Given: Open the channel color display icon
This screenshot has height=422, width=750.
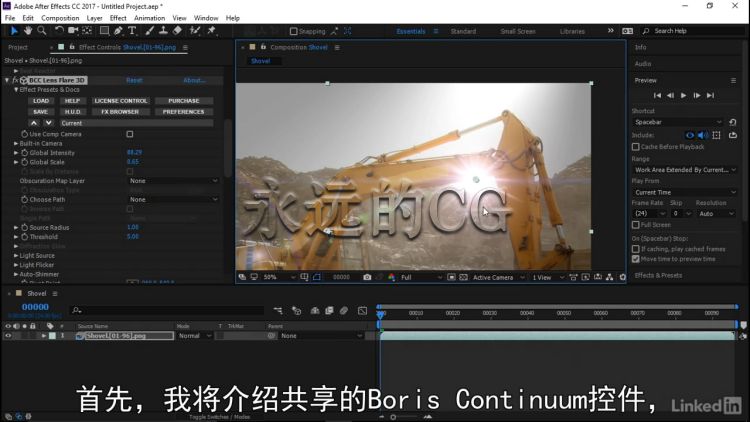Looking at the screenshot, I should point(392,277).
